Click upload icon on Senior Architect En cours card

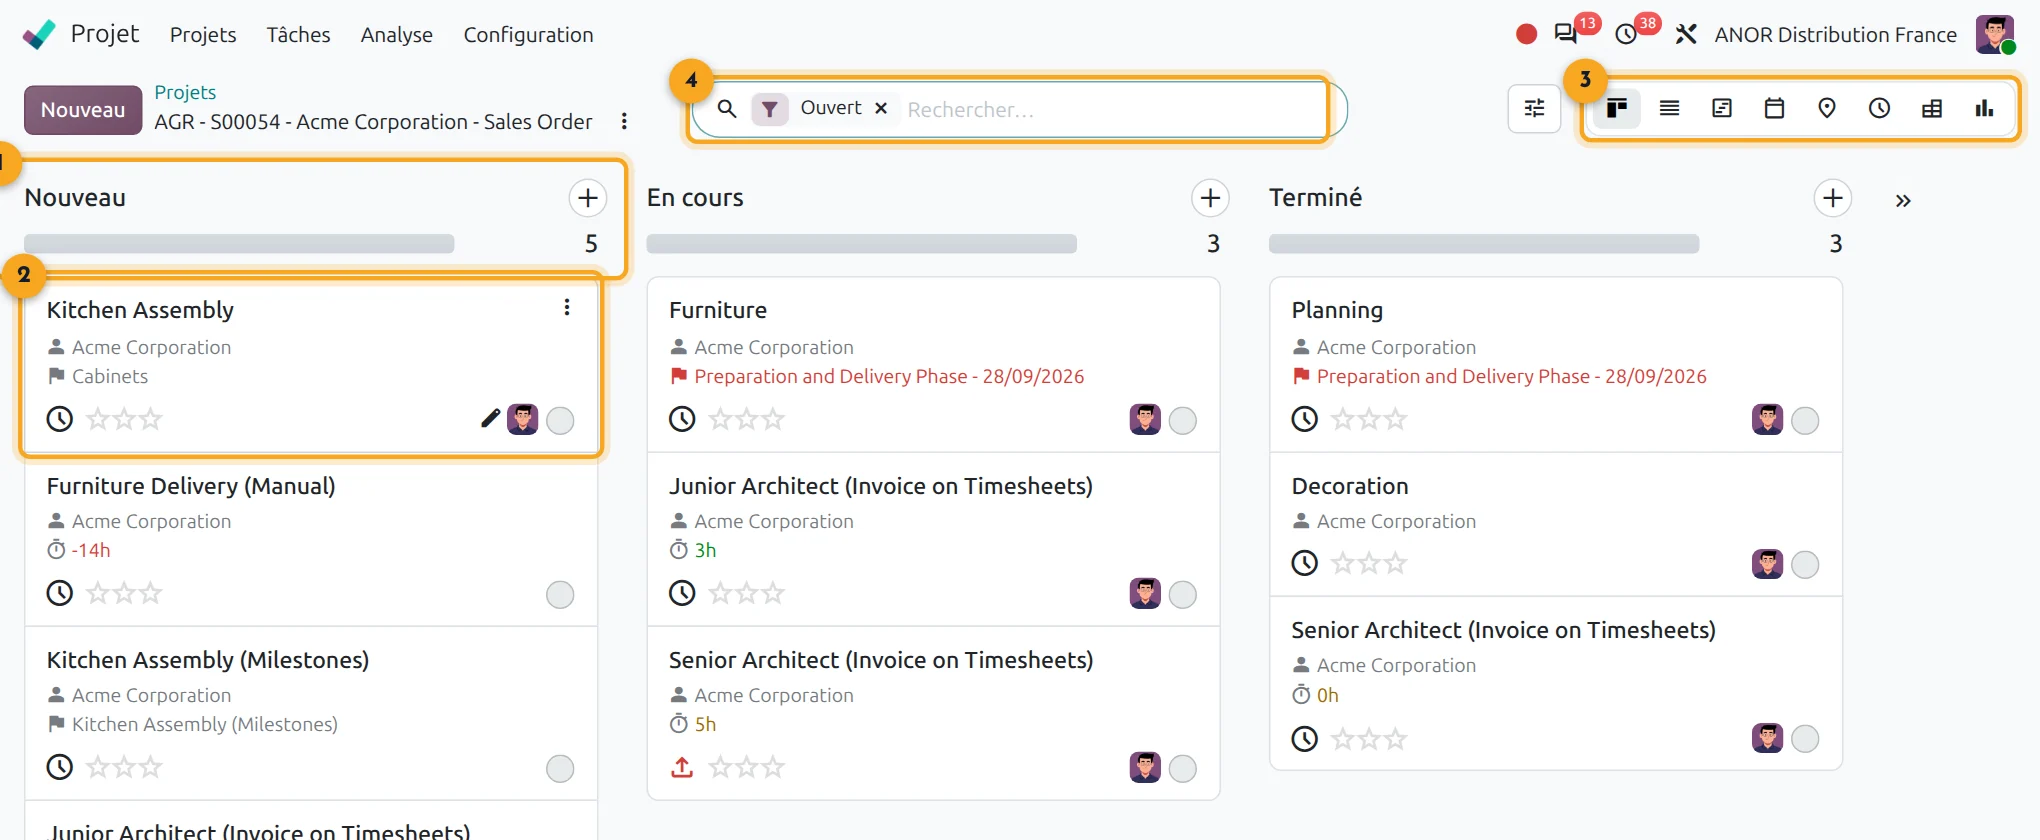(x=682, y=767)
